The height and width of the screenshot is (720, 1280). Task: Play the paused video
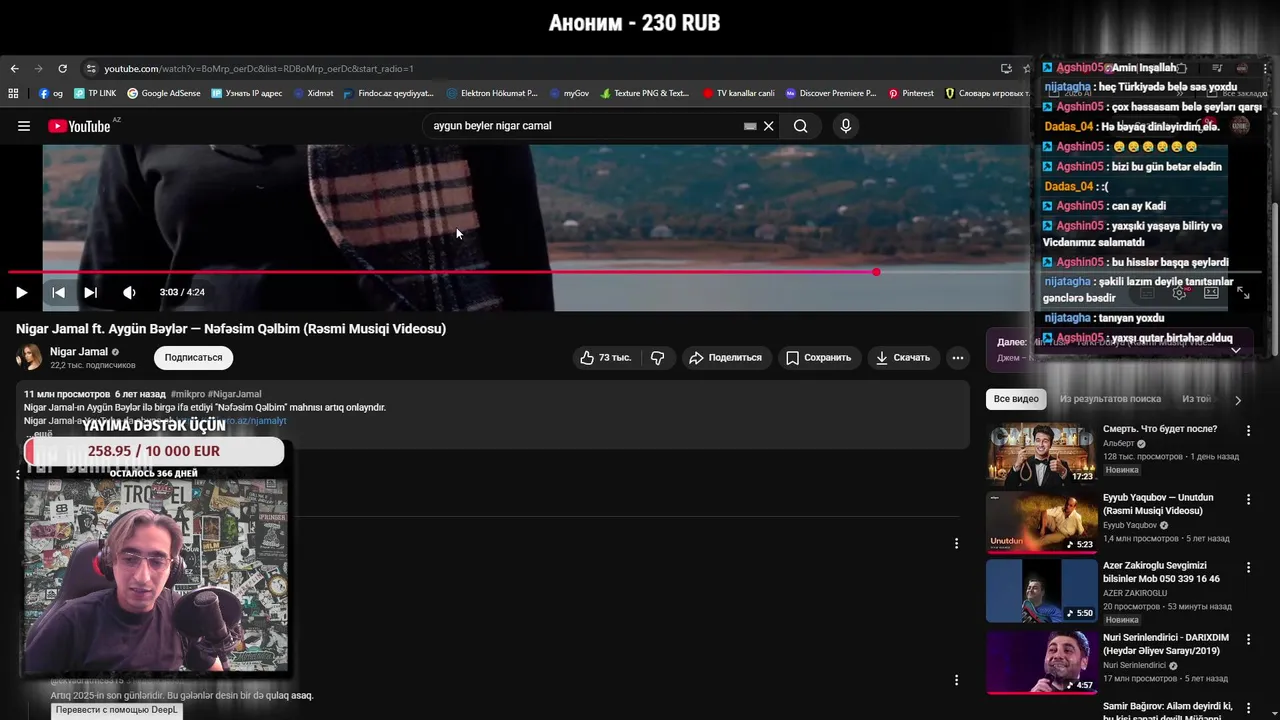pos(21,292)
